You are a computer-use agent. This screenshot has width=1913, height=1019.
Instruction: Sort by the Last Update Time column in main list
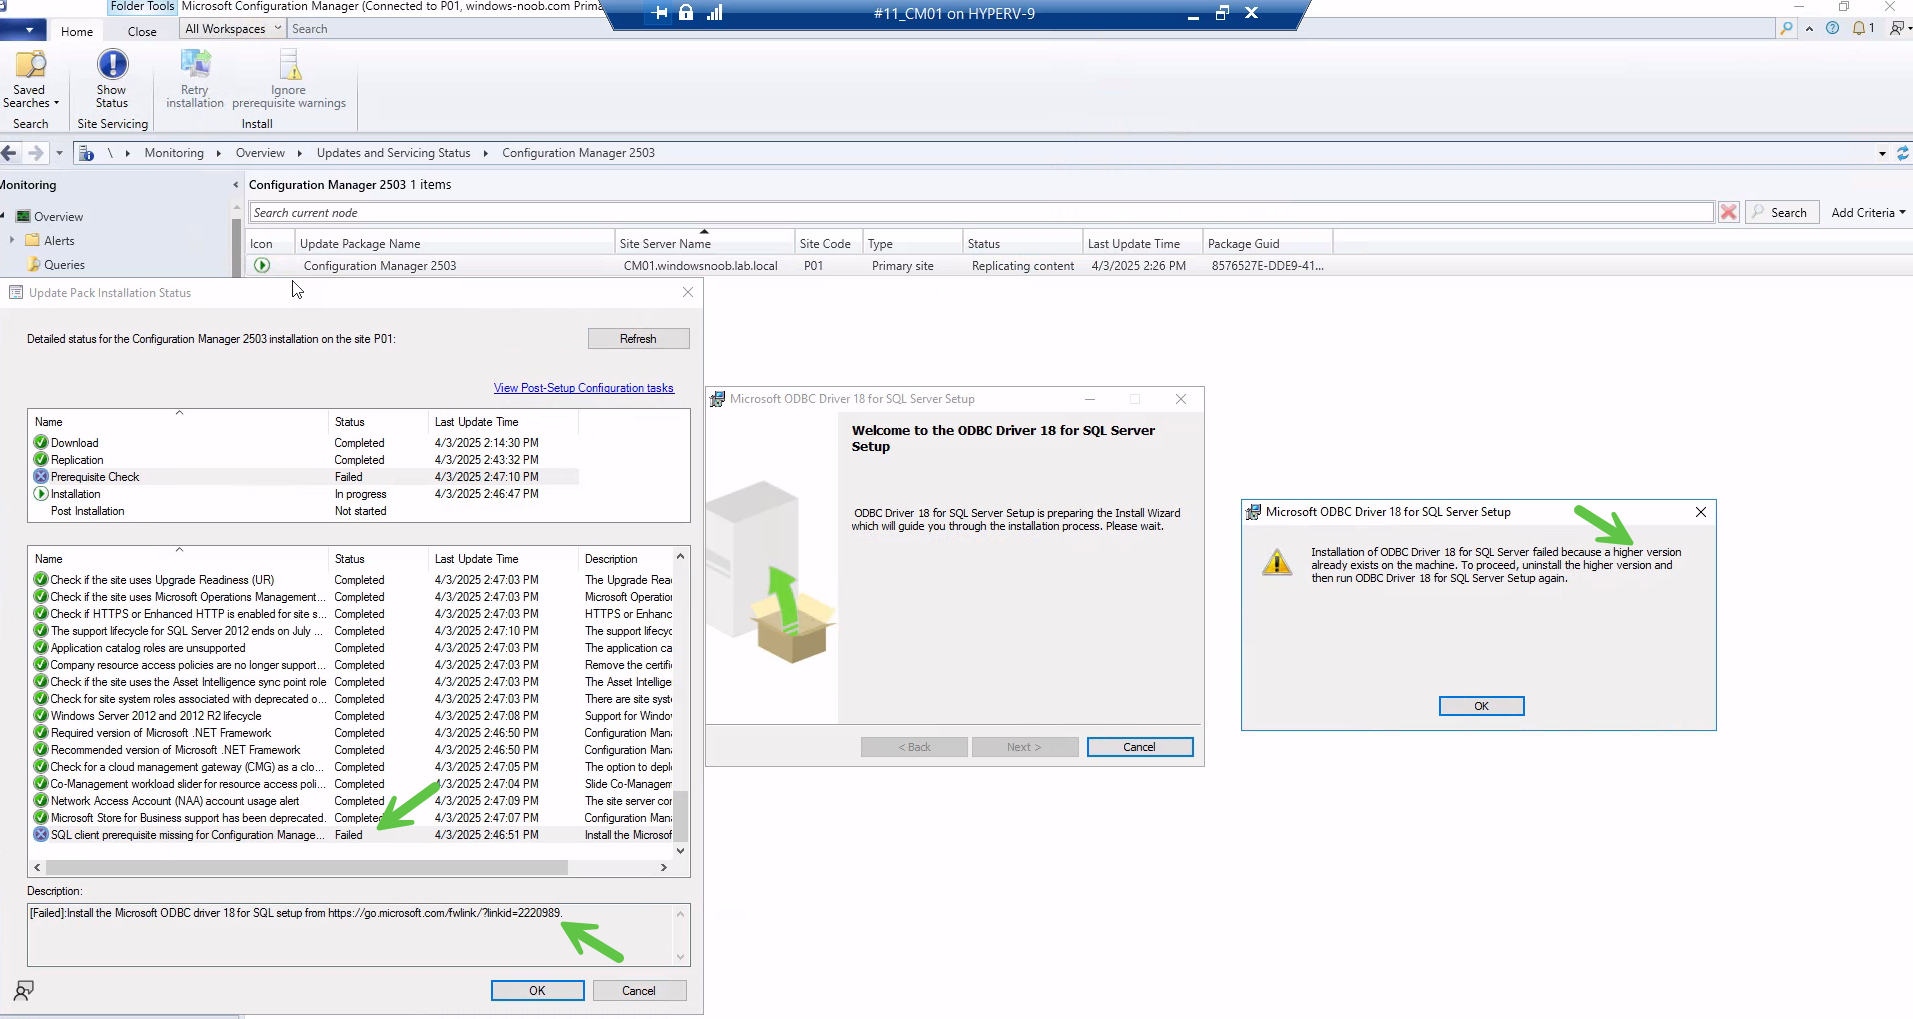point(1142,243)
